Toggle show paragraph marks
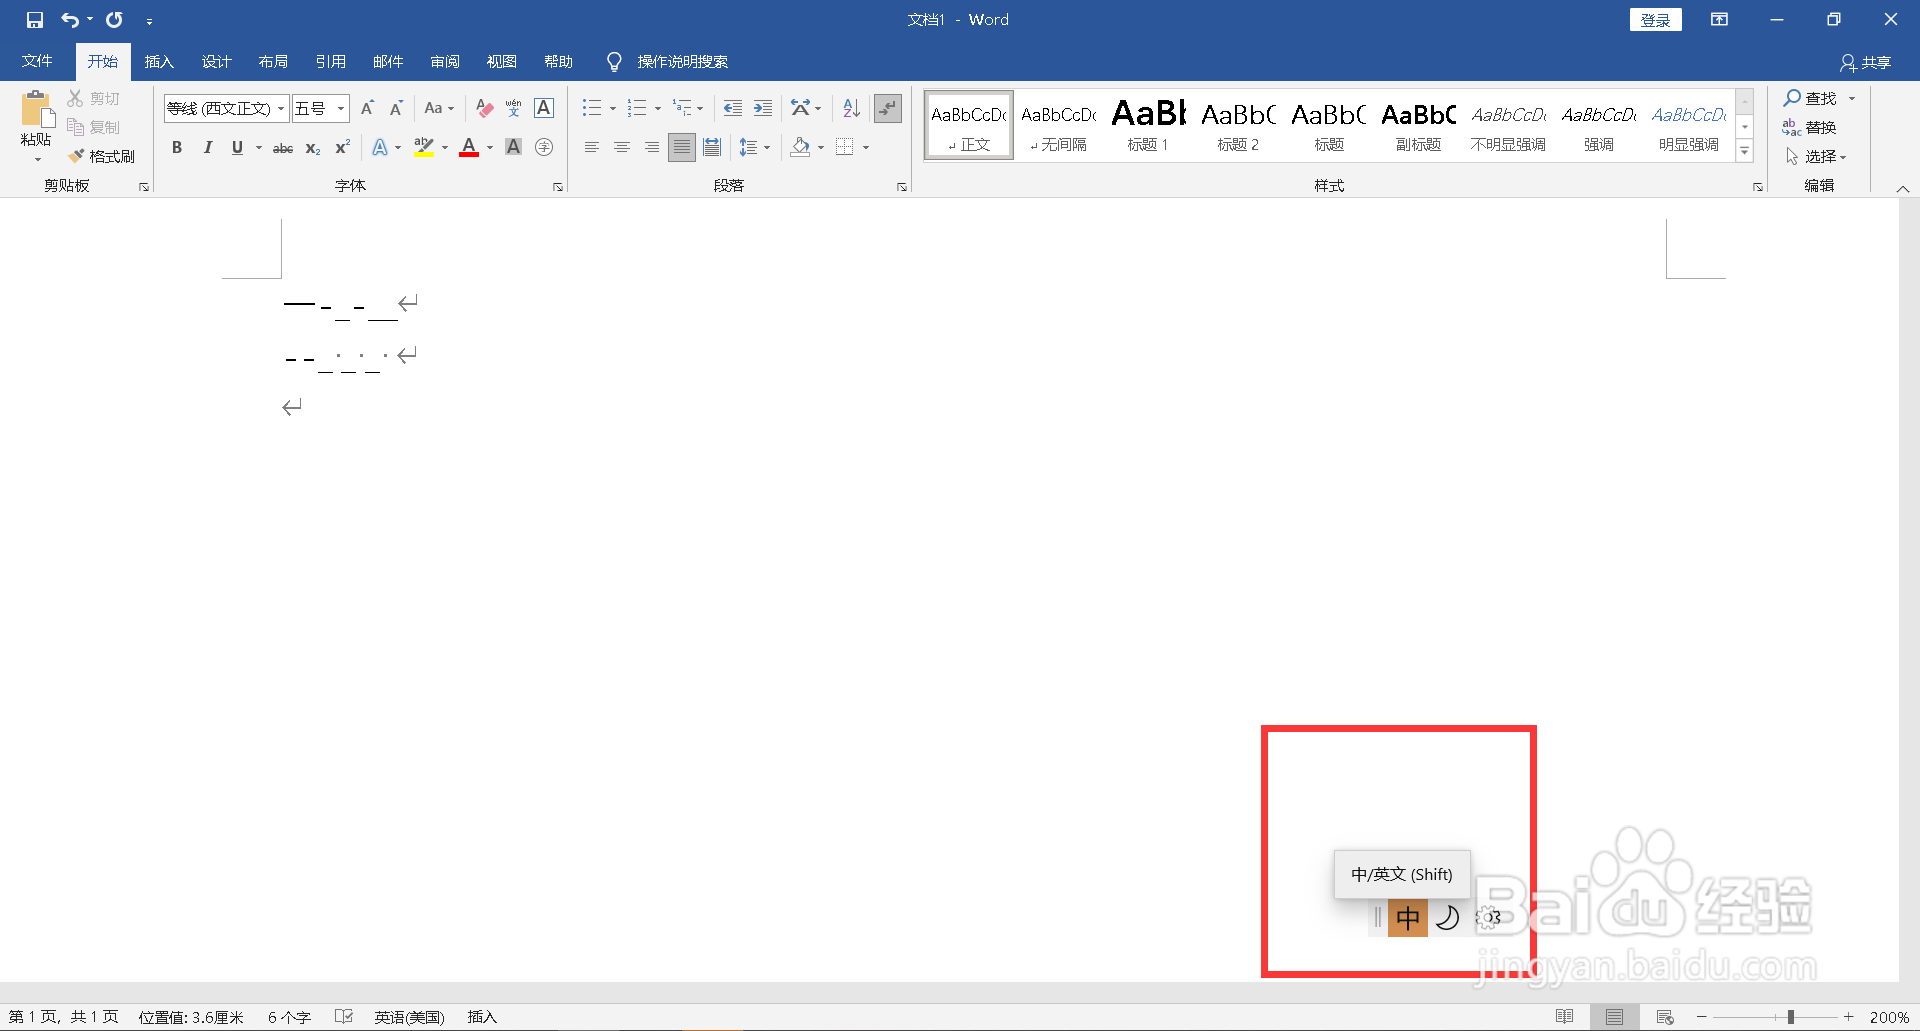The width and height of the screenshot is (1920, 1031). pyautogui.click(x=888, y=108)
